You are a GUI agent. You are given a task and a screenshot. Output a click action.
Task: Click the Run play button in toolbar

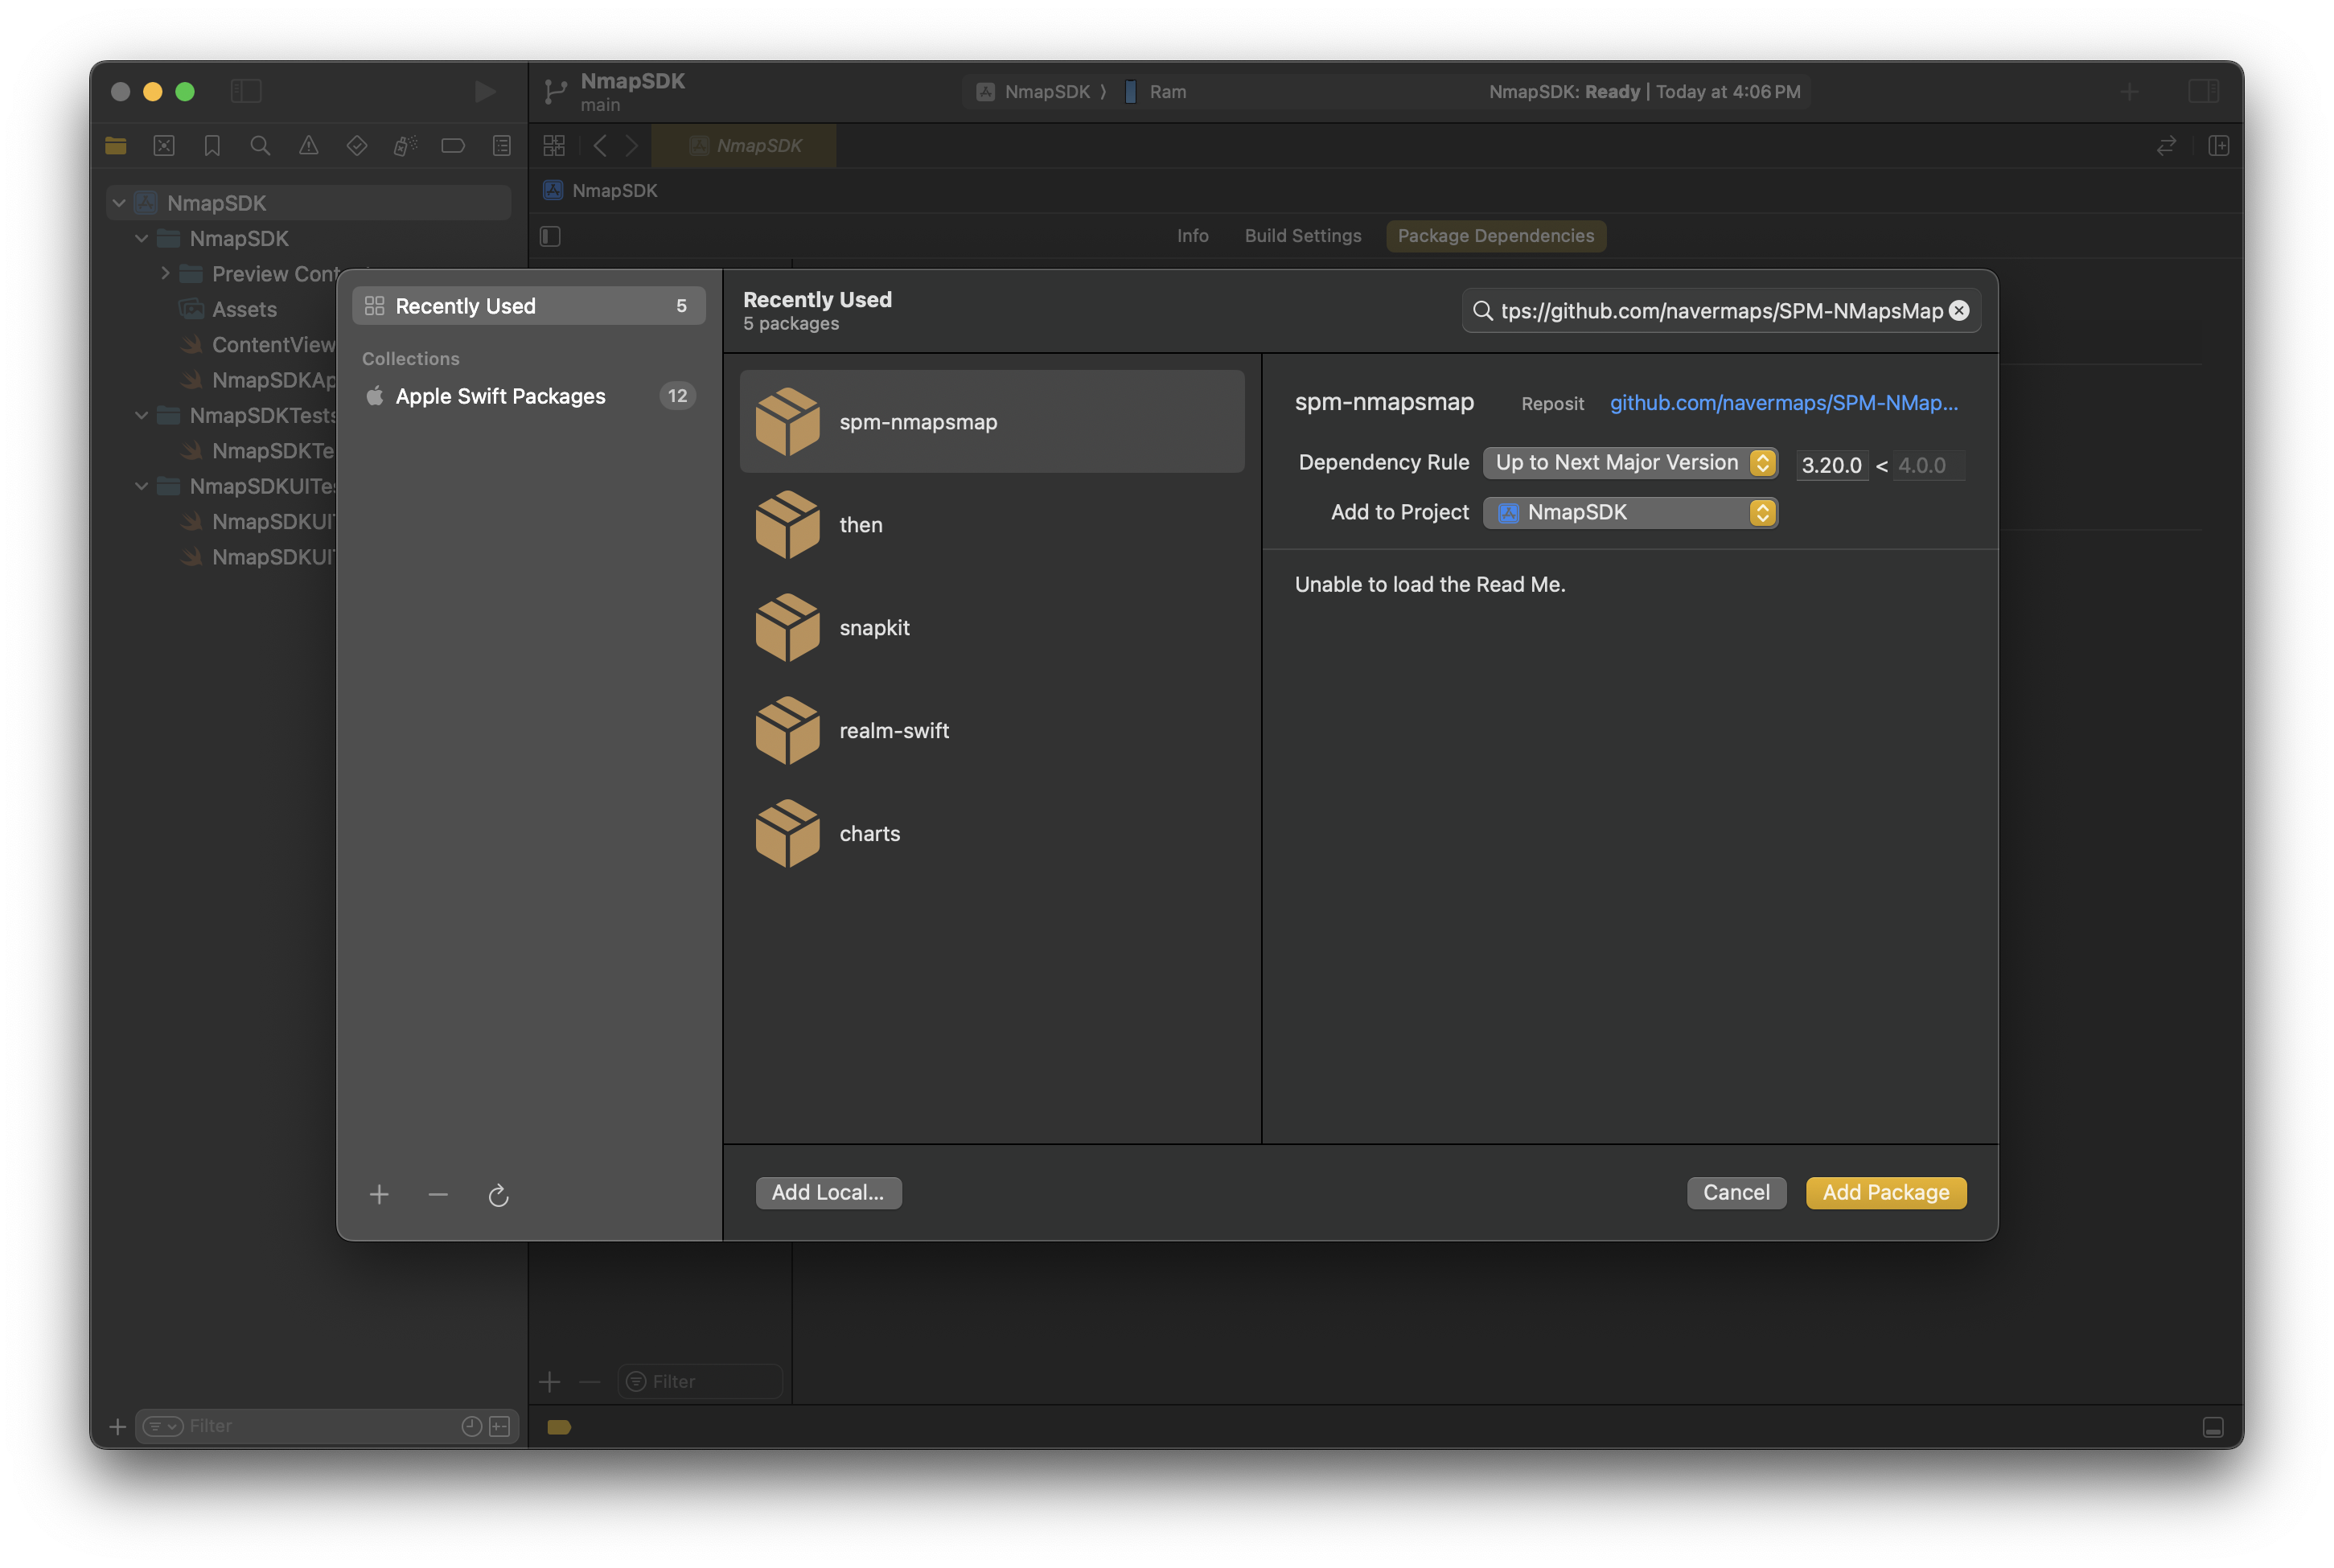485,92
